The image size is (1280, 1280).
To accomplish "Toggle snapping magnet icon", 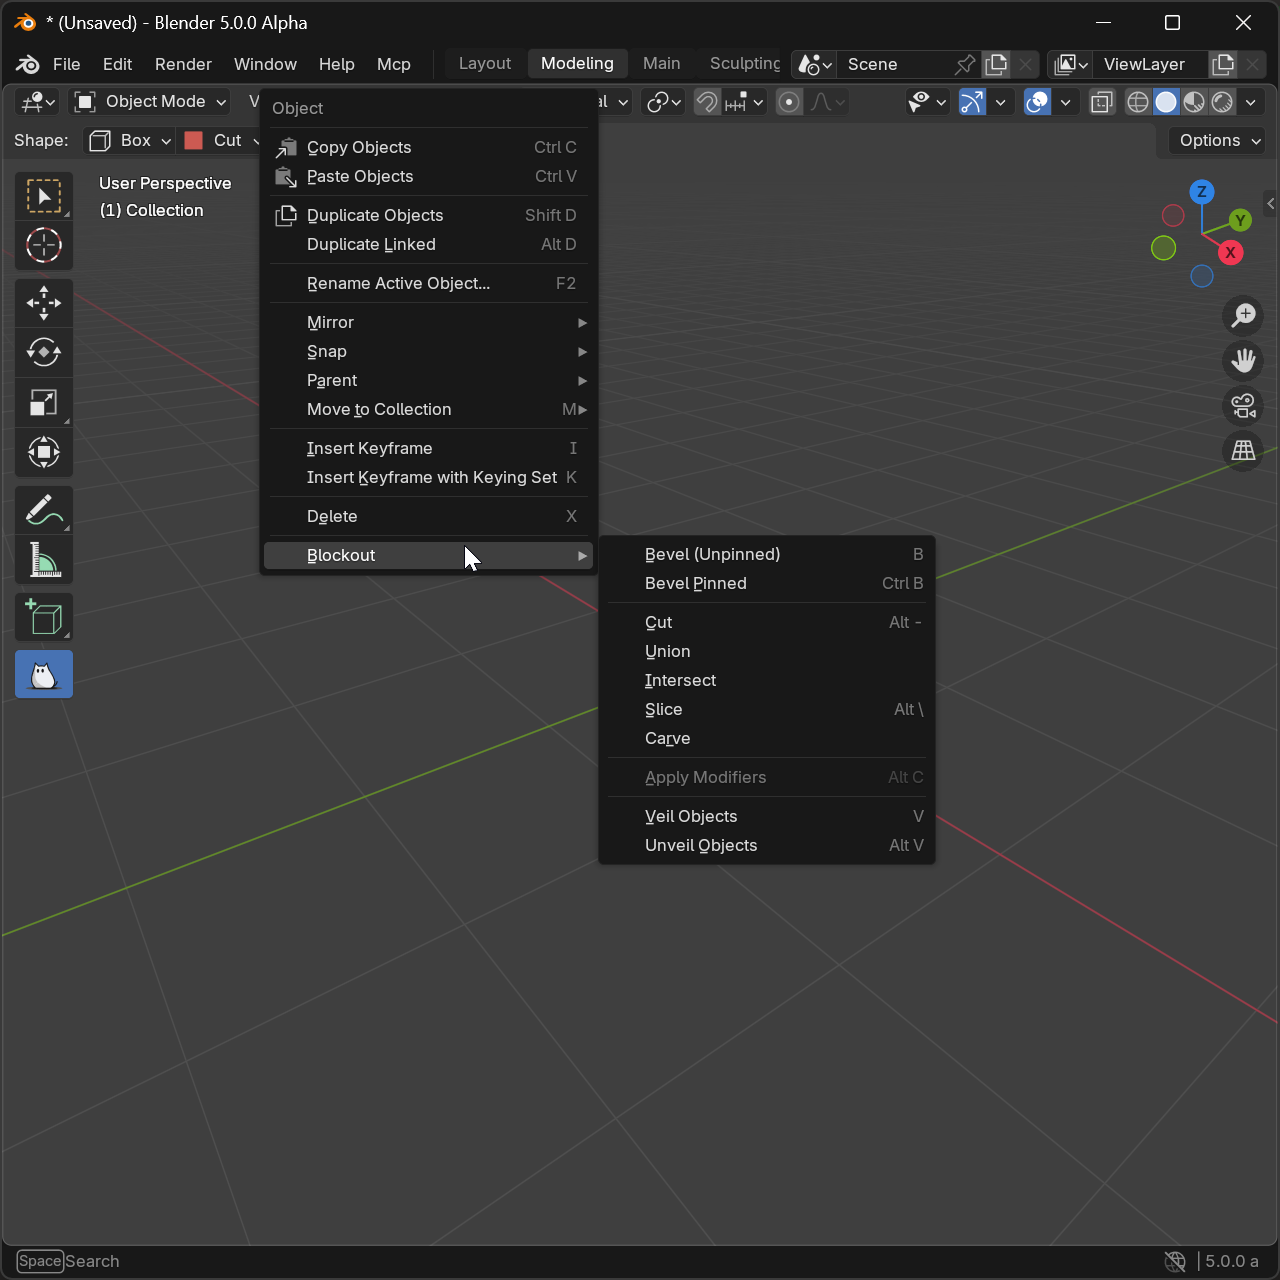I will [707, 102].
